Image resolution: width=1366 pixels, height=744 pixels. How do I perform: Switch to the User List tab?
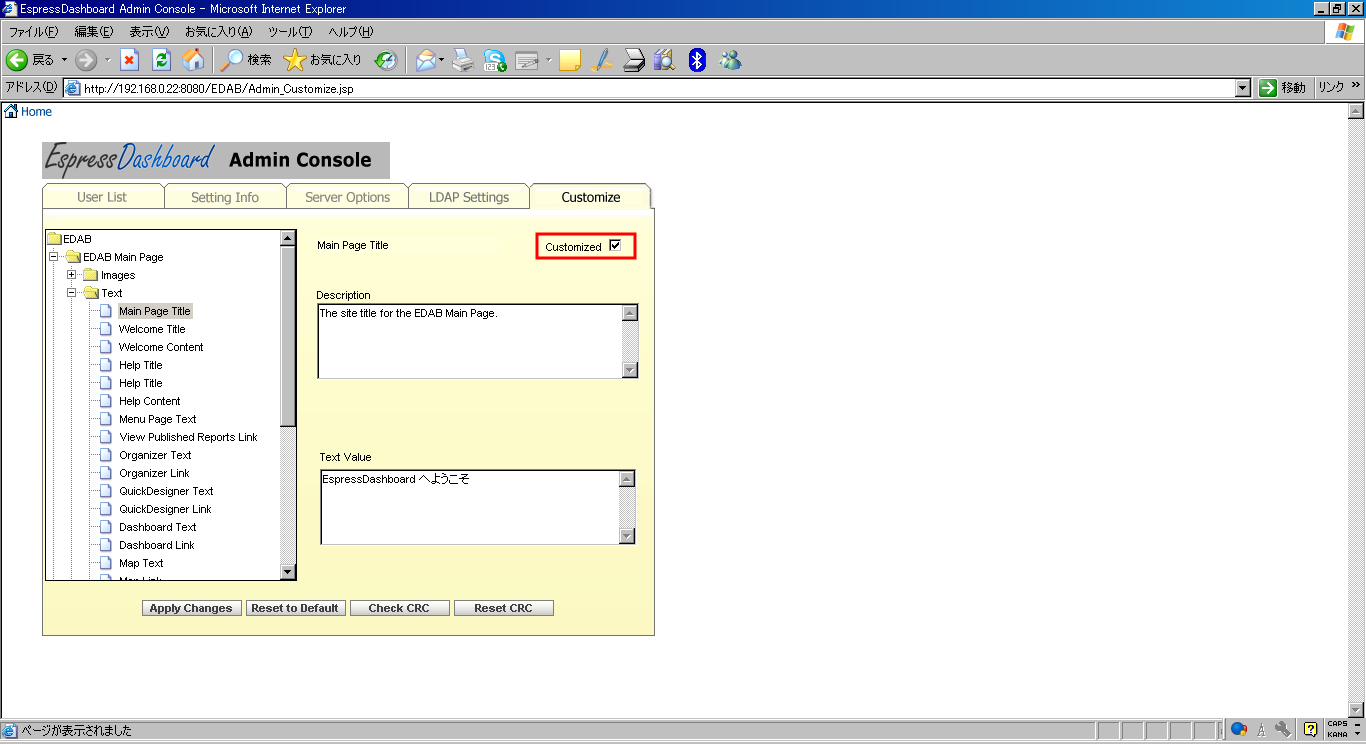[102, 197]
